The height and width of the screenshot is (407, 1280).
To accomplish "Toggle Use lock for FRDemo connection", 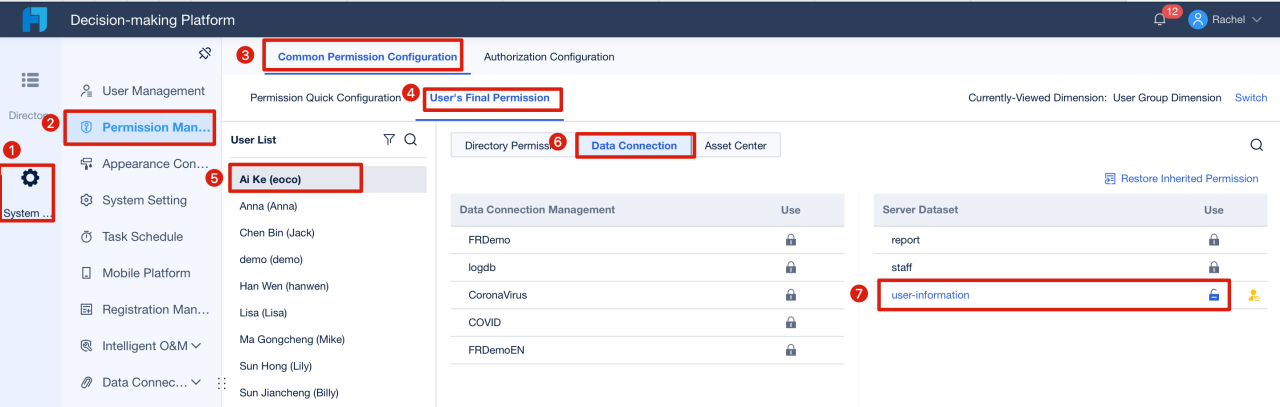I will (790, 240).
